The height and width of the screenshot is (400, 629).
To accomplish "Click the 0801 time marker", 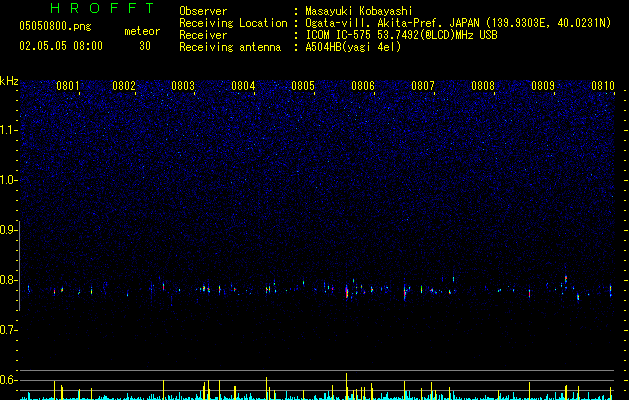I will pos(68,86).
